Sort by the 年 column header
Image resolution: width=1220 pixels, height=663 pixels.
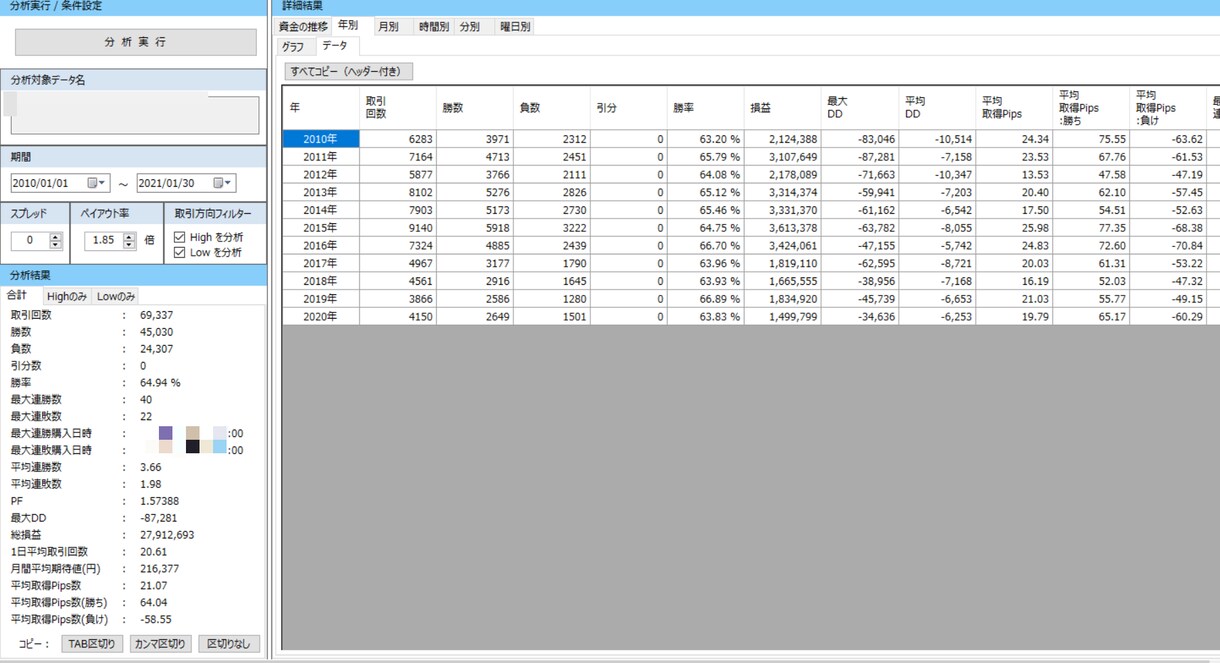click(321, 107)
